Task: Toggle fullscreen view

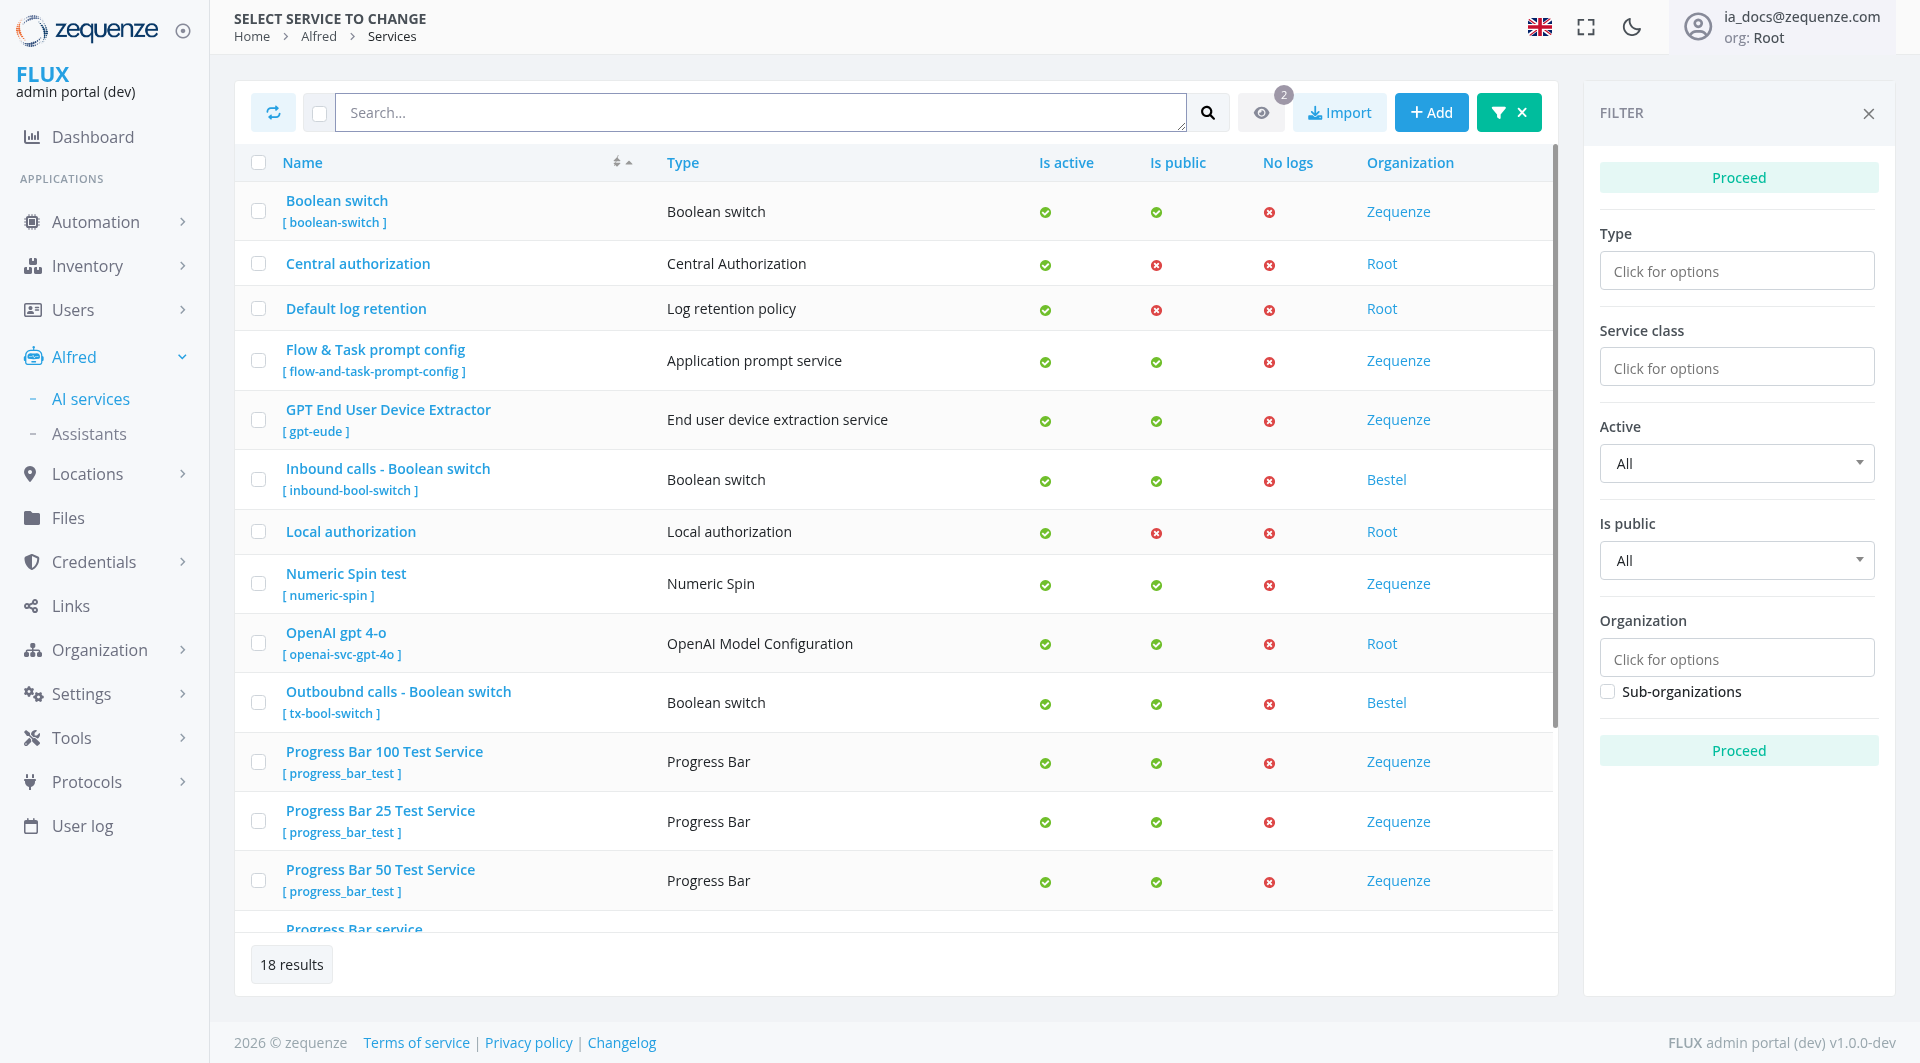Action: tap(1585, 27)
